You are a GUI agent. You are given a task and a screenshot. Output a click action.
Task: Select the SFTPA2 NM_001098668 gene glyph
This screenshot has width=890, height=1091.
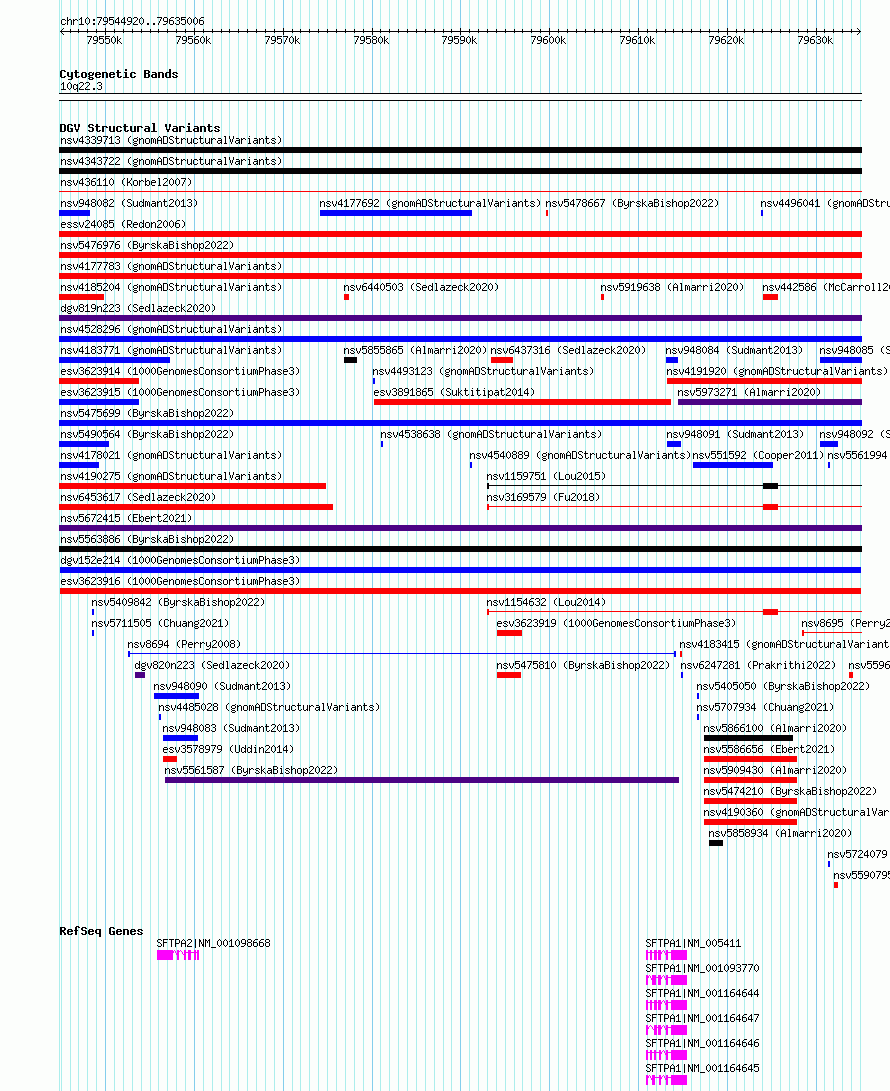click(x=178, y=955)
